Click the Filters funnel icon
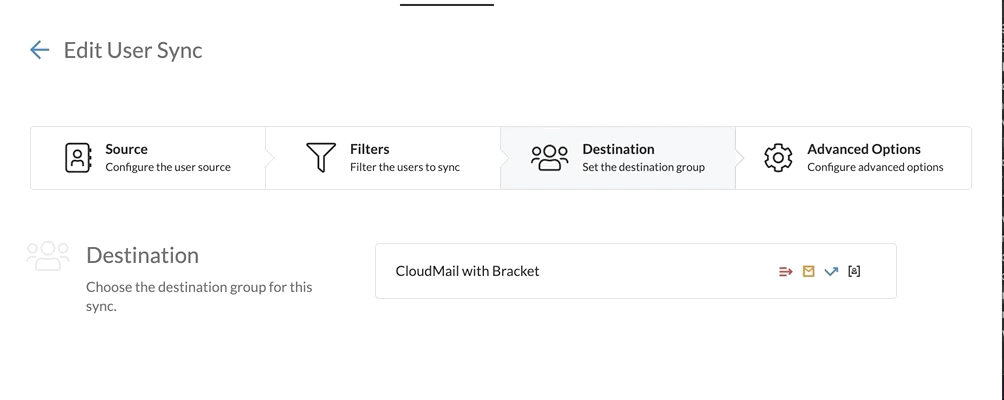Image resolution: width=1004 pixels, height=400 pixels. (321, 158)
